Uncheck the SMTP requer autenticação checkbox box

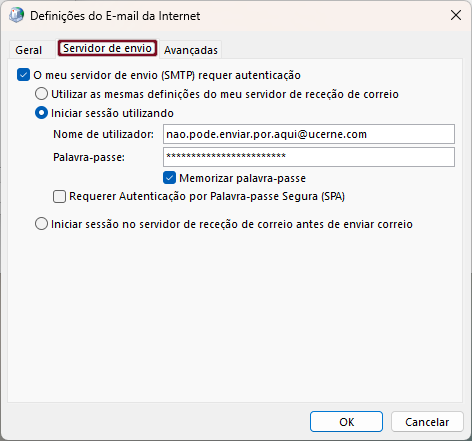(x=23, y=75)
